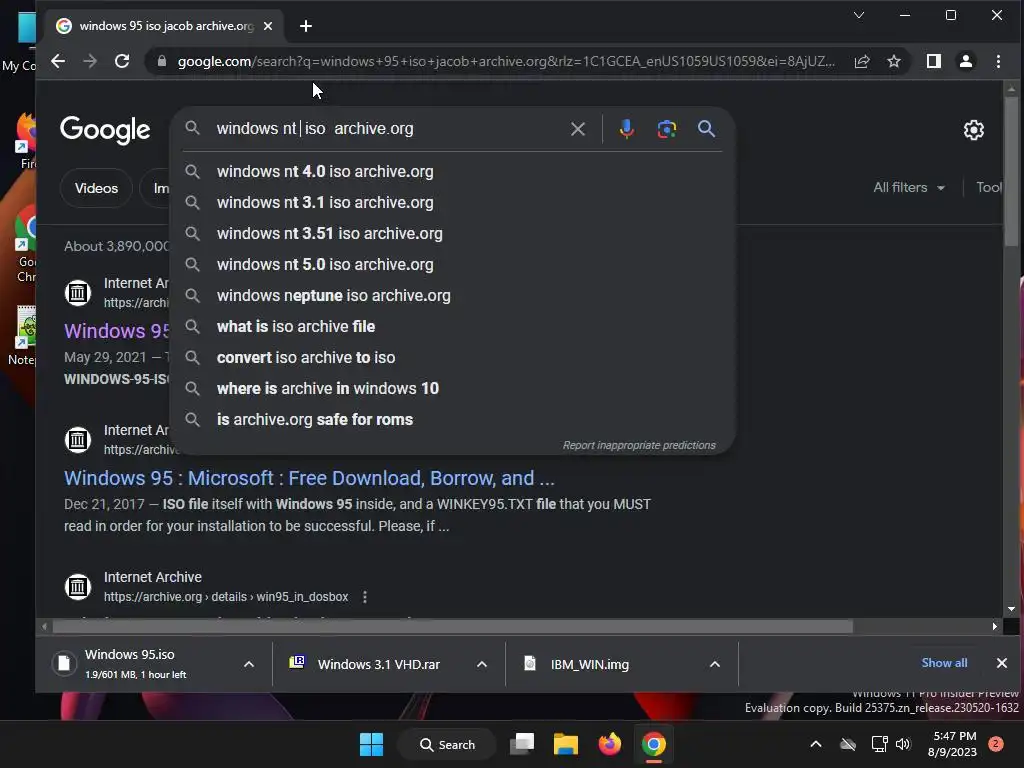The image size is (1024, 768).
Task: Open Firefox from the taskbar
Action: [x=610, y=744]
